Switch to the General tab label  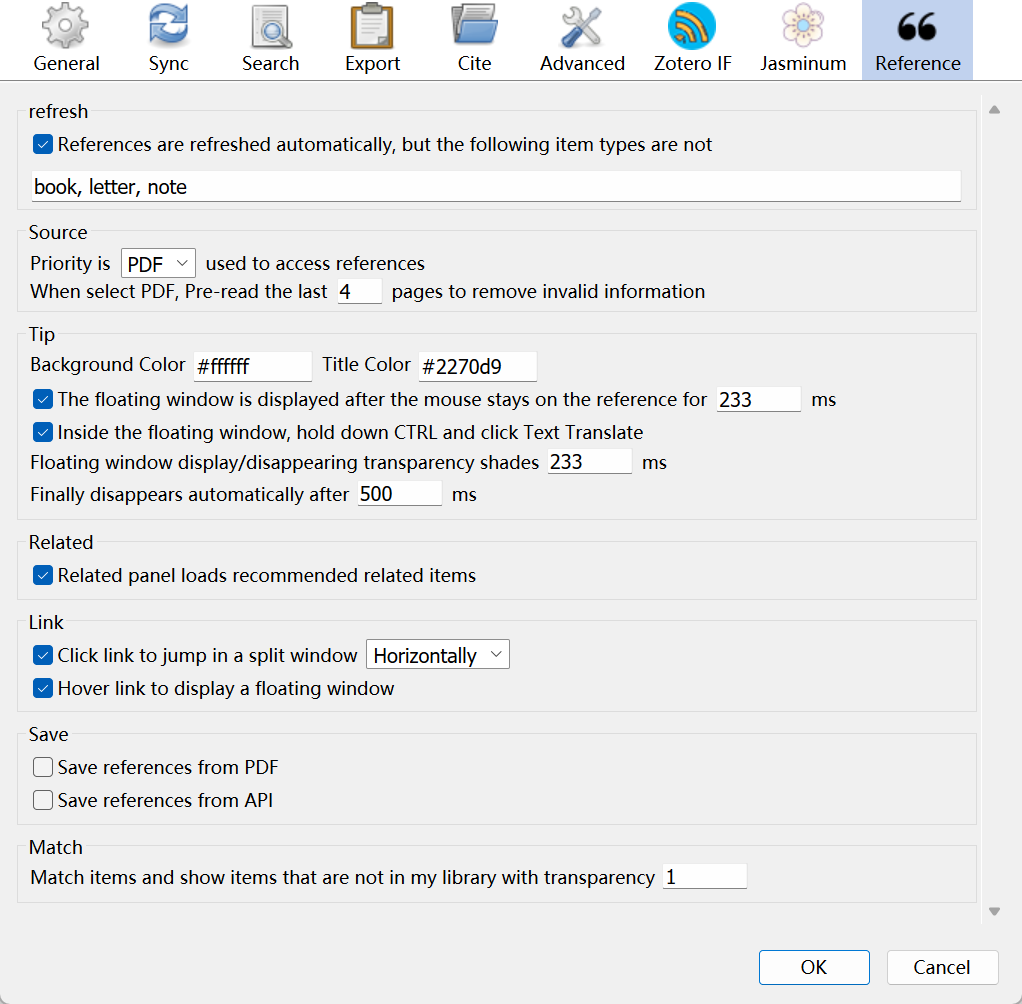pyautogui.click(x=66, y=64)
